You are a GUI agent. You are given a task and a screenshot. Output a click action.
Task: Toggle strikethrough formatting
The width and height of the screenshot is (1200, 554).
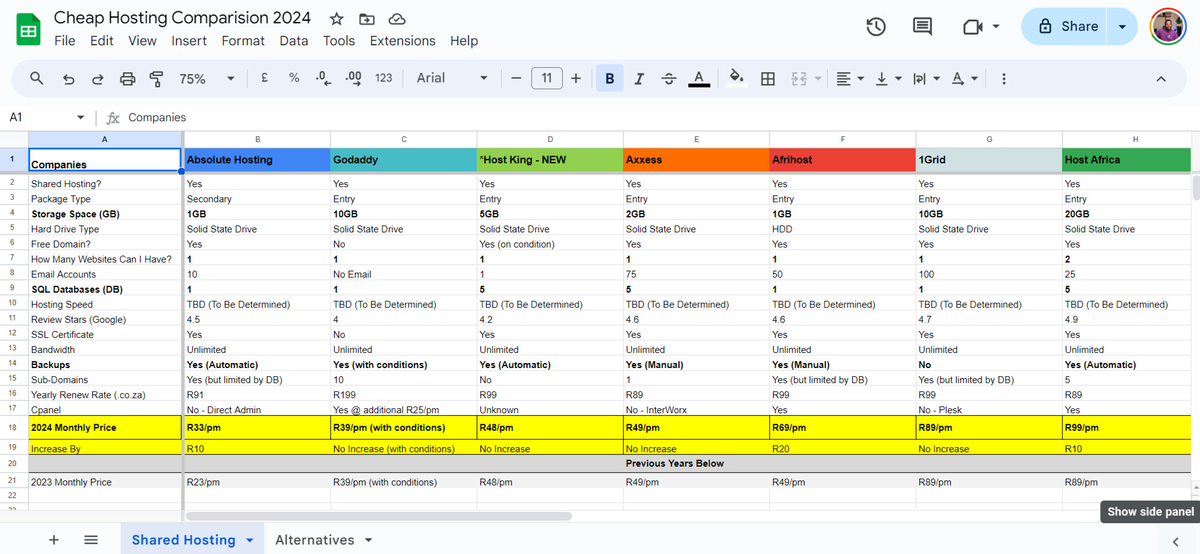pos(669,78)
